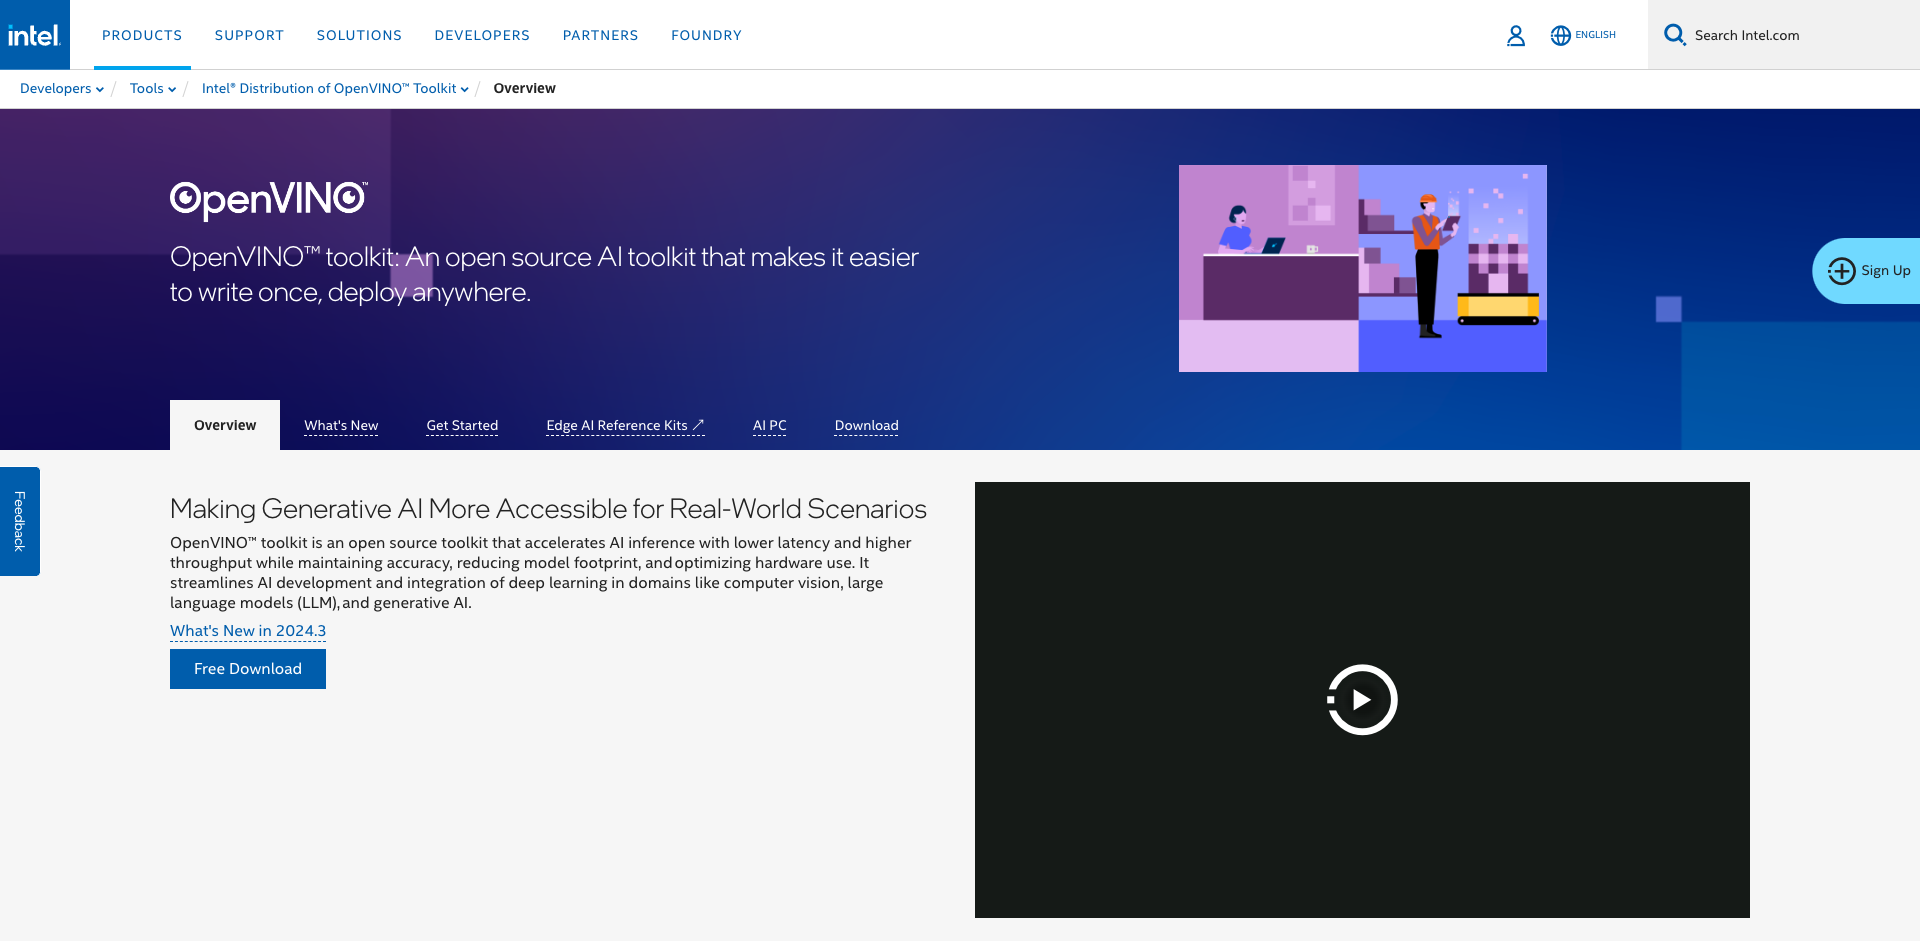This screenshot has height=941, width=1920.
Task: Click the hero illustration image
Action: click(x=1363, y=269)
